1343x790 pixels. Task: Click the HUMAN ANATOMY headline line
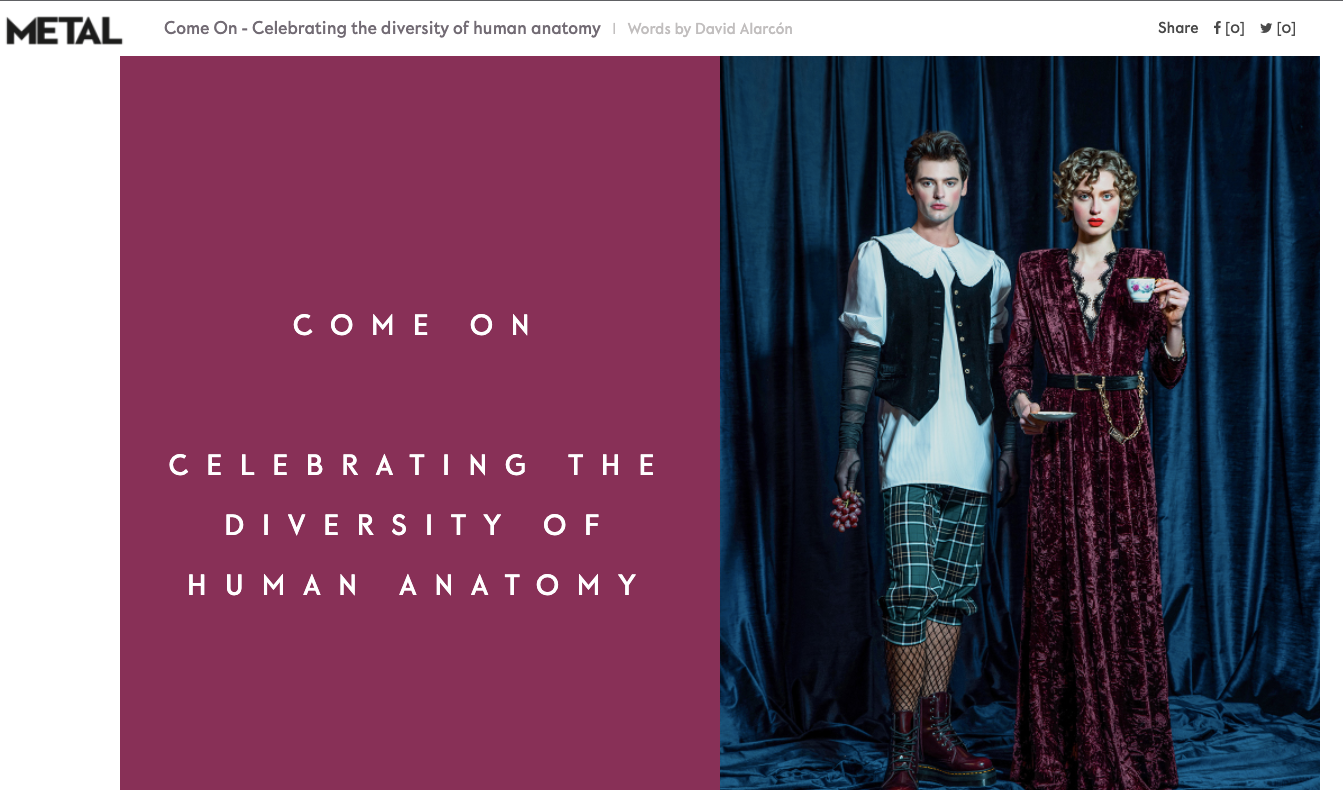(414, 585)
